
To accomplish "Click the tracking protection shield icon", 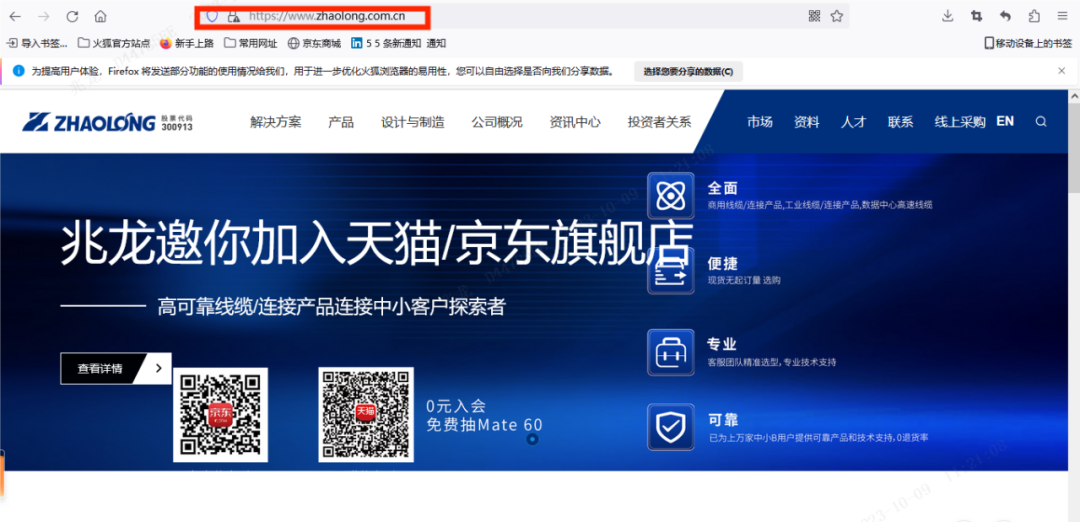I will [212, 16].
